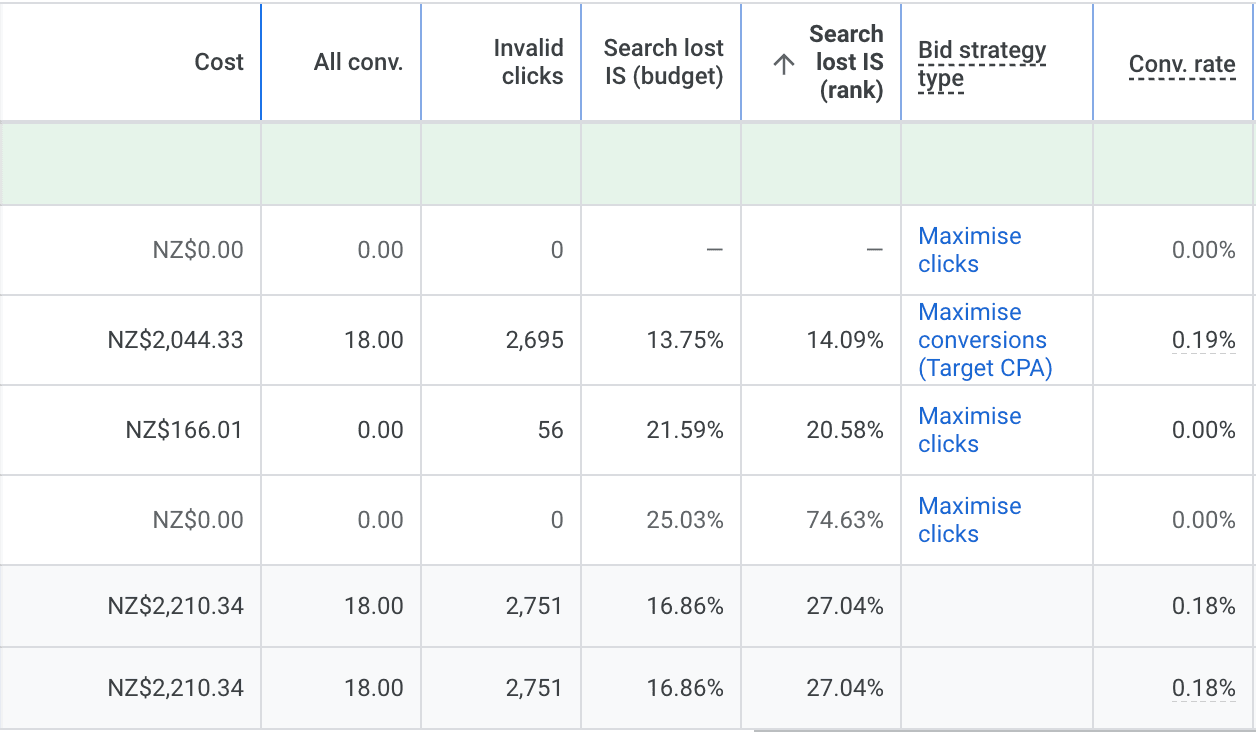Image resolution: width=1256 pixels, height=732 pixels.
Task: Open the Maximise conversions (Target CPA) link
Action: pyautogui.click(x=984, y=340)
